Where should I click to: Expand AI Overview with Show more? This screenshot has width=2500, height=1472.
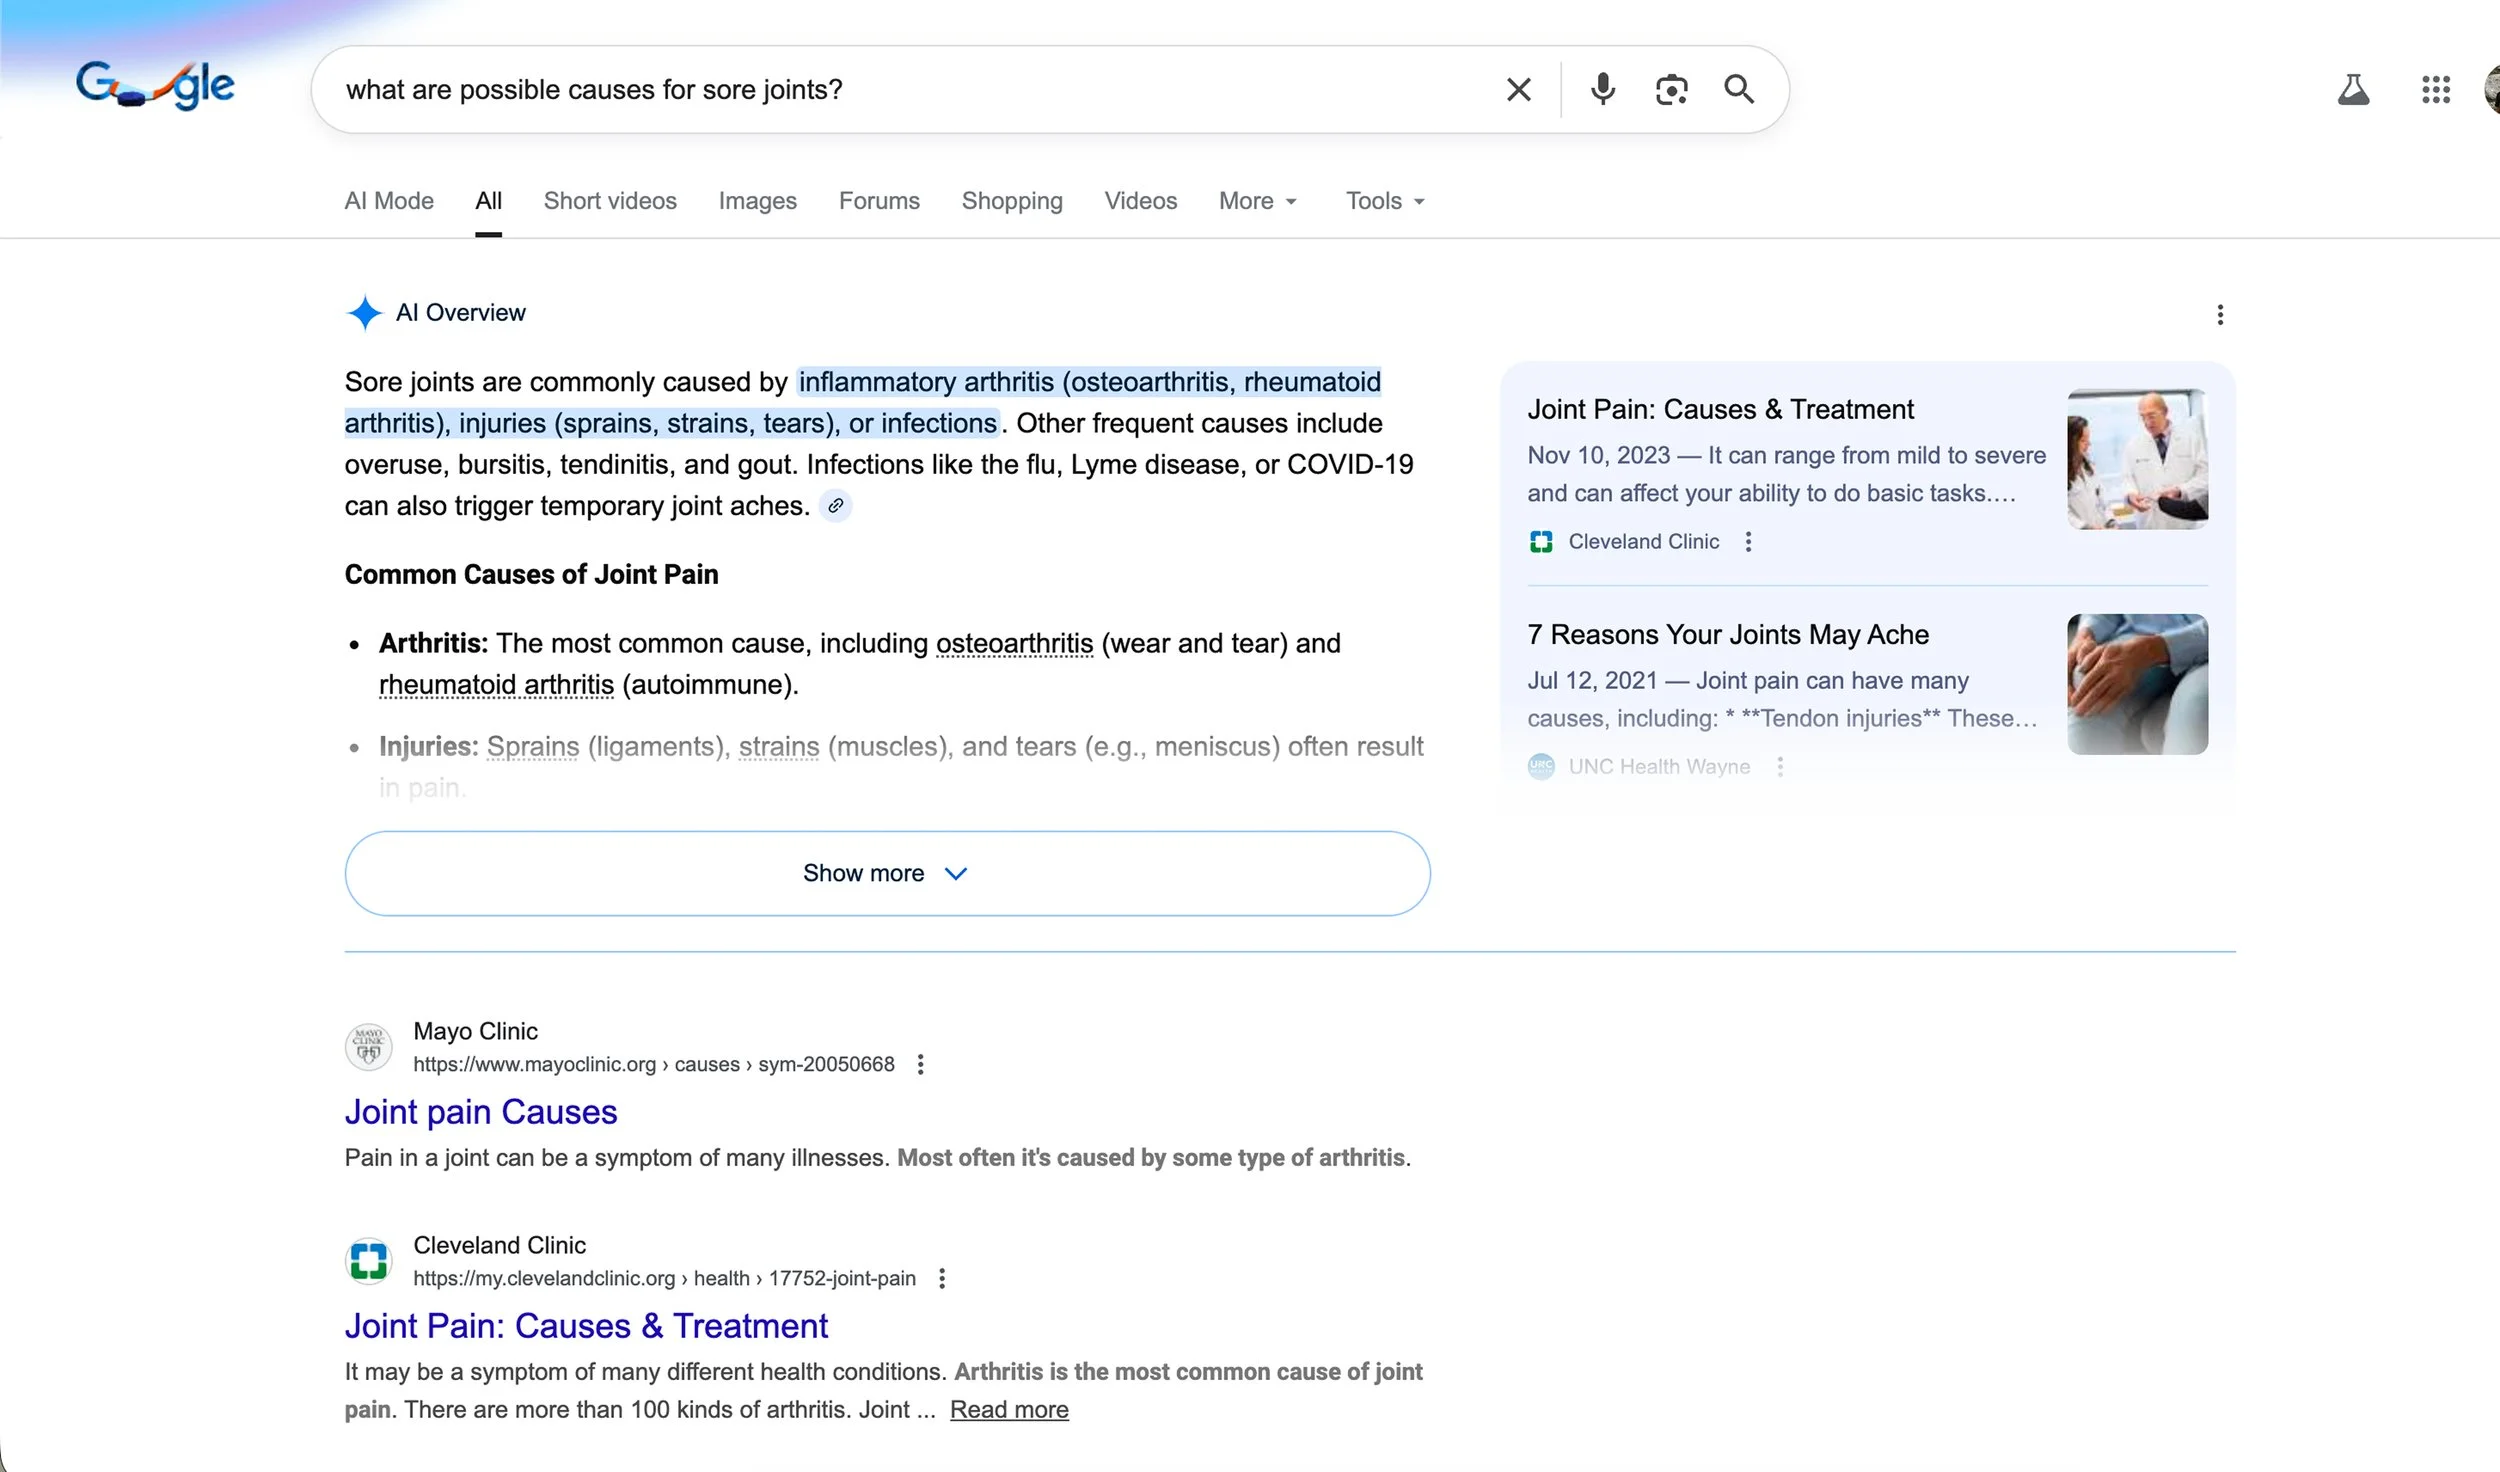[886, 873]
